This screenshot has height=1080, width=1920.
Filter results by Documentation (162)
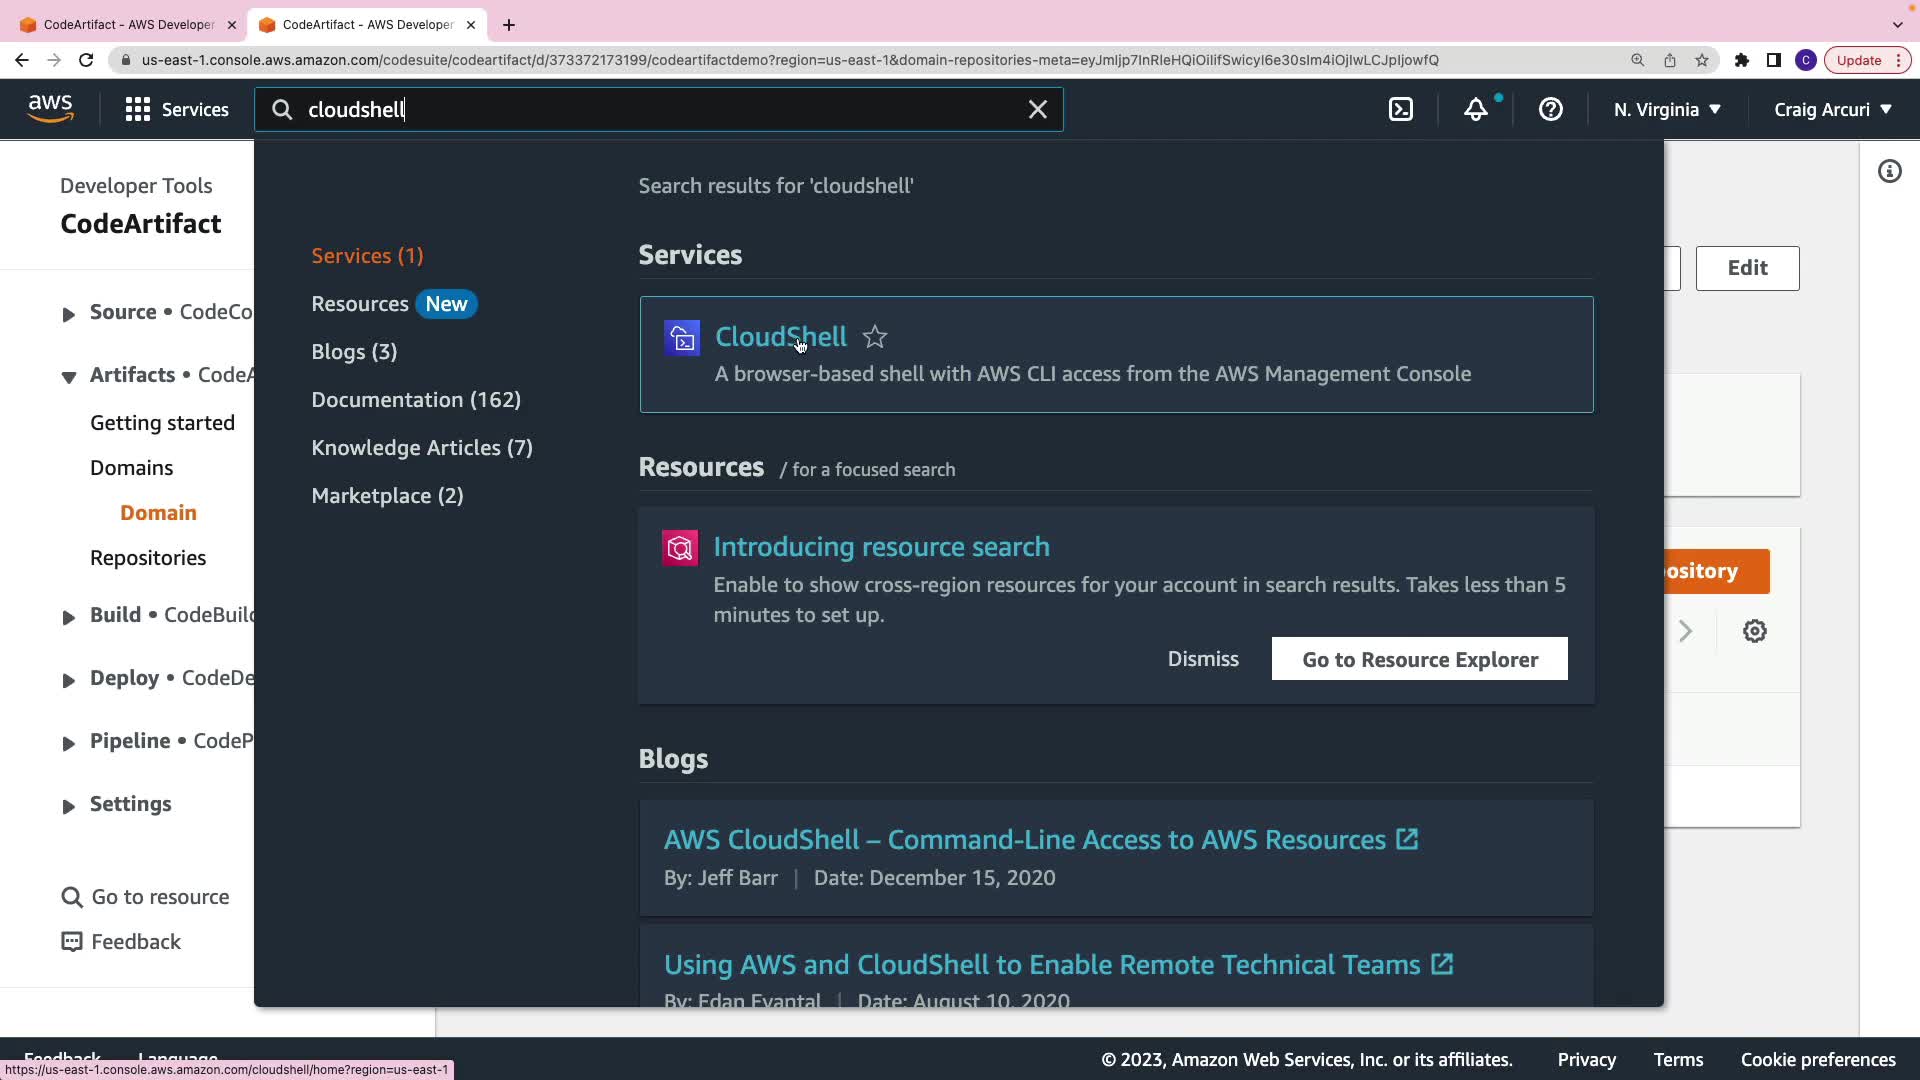[x=416, y=400]
